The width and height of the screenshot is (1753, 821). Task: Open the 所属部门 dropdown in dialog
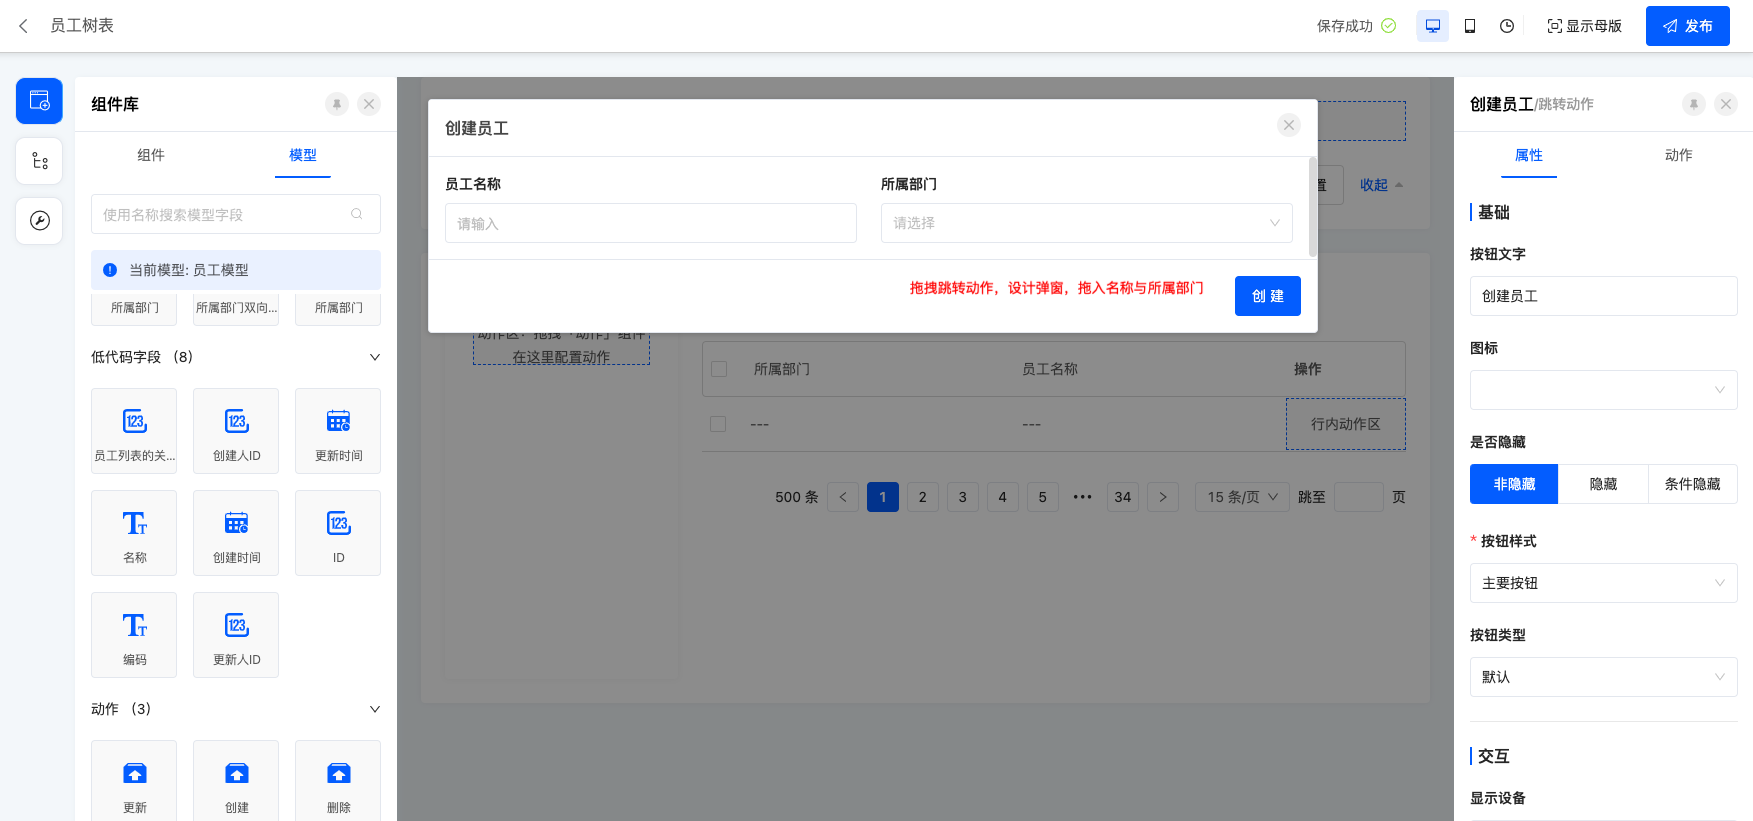[1087, 223]
